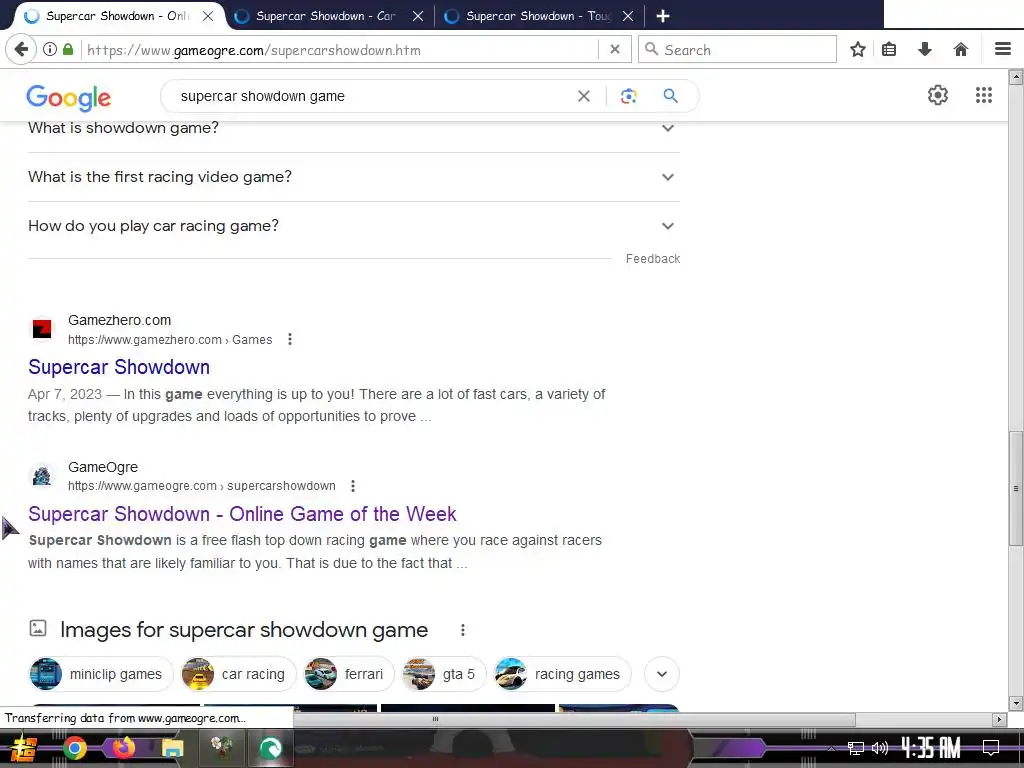Select the 'miniclip games' image chip
Image resolution: width=1024 pixels, height=768 pixels.
[101, 674]
